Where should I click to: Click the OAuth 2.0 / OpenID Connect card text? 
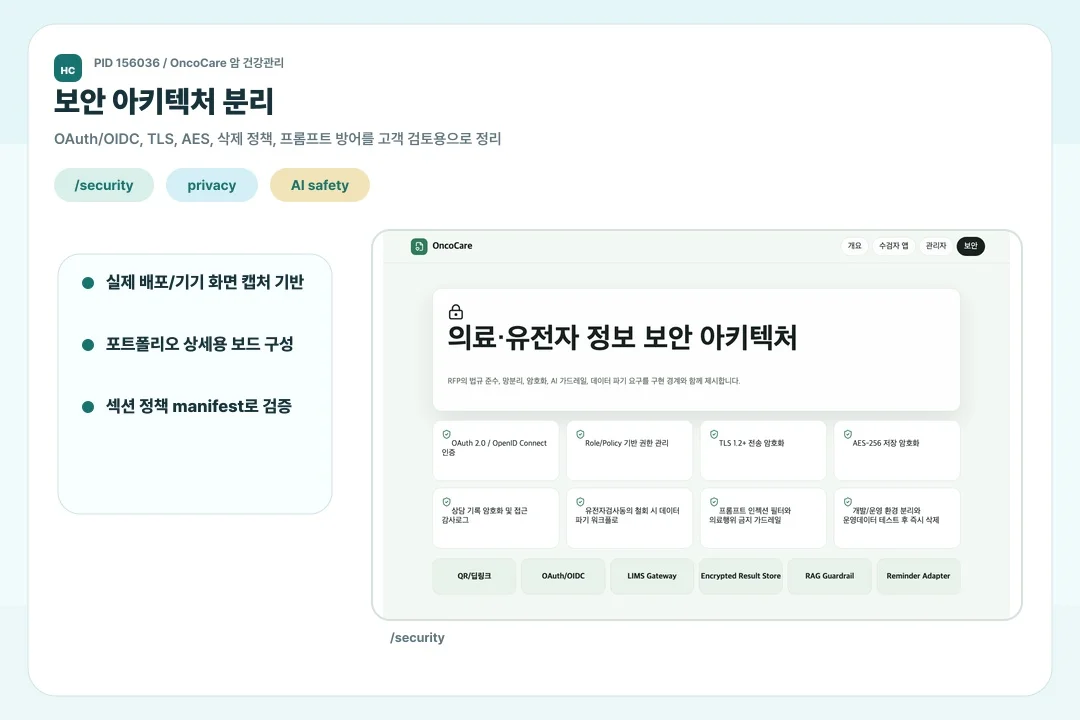tap(494, 448)
